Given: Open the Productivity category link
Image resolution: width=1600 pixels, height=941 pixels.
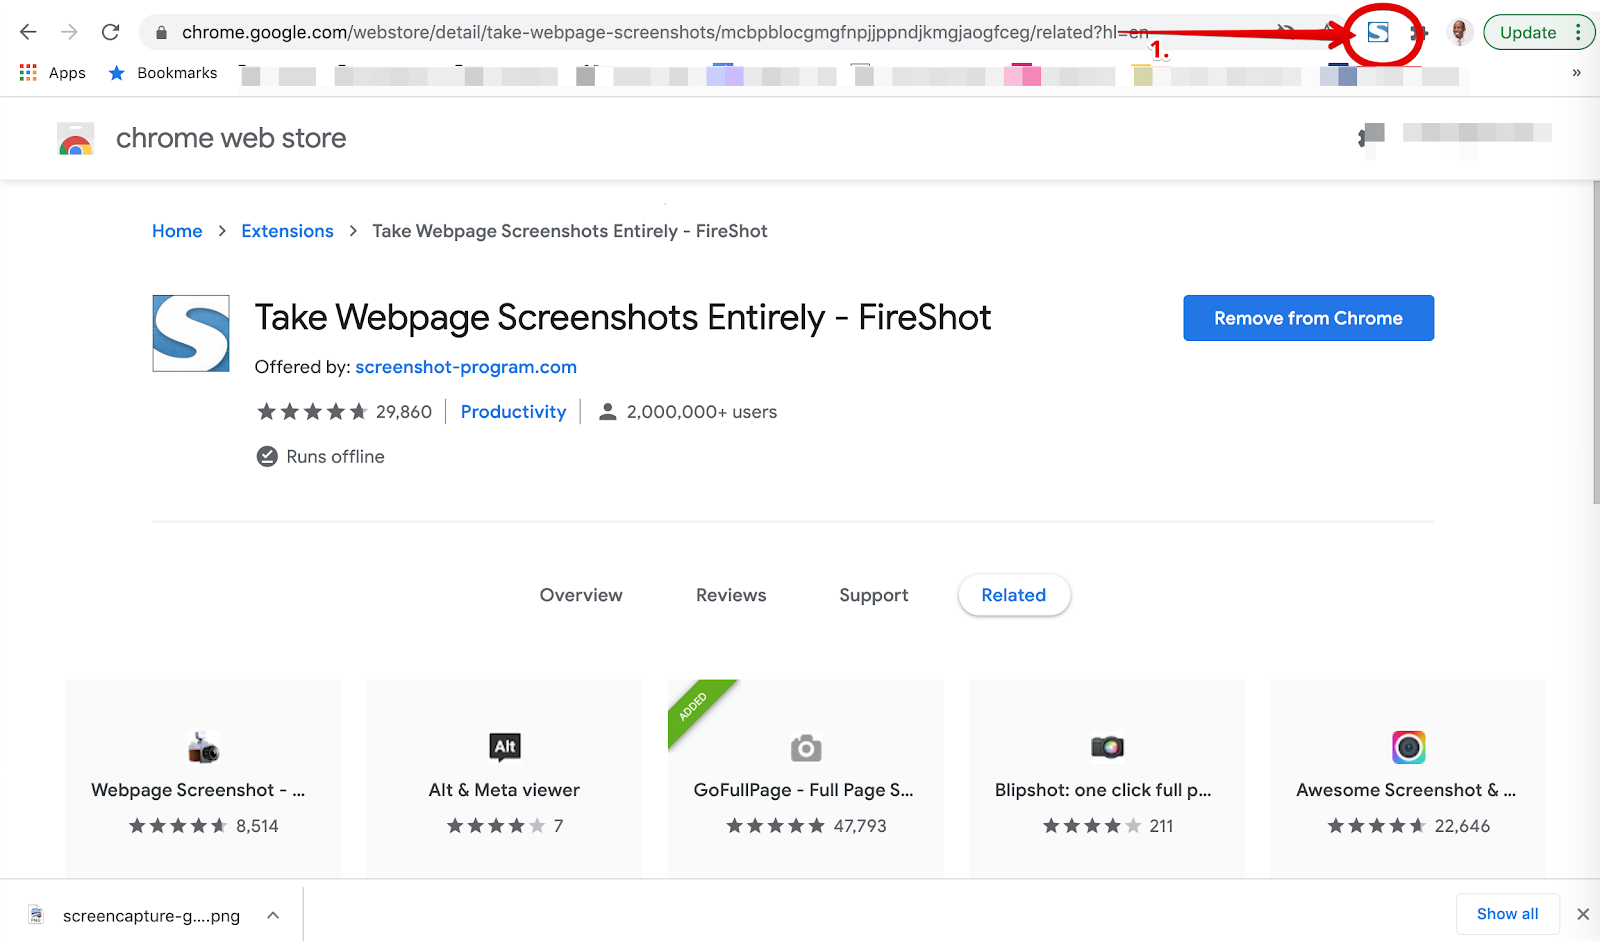Looking at the screenshot, I should pos(513,412).
